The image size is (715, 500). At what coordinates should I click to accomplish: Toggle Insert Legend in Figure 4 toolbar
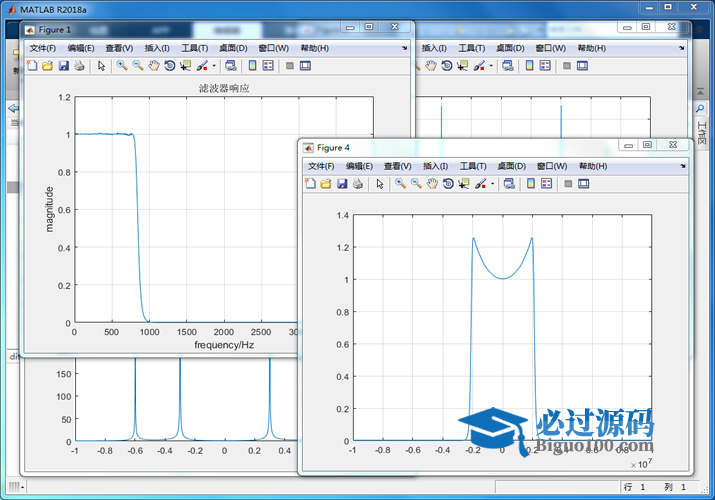pos(546,184)
